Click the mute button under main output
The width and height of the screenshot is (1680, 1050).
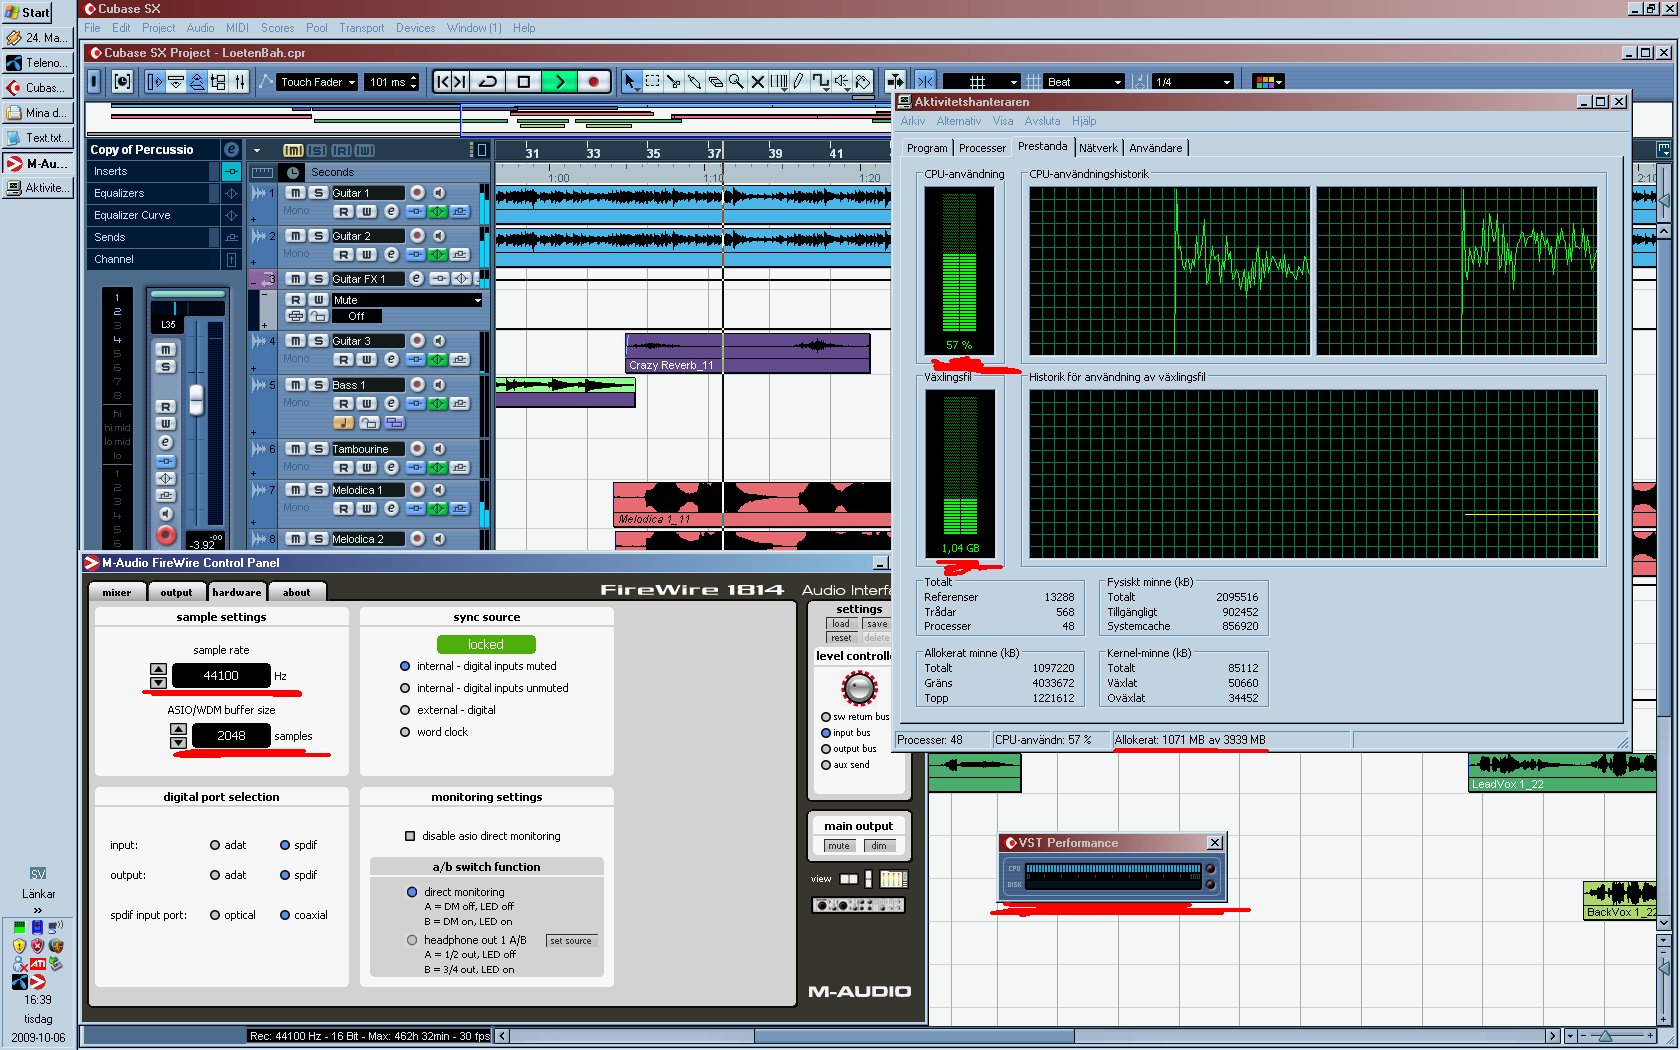838,846
